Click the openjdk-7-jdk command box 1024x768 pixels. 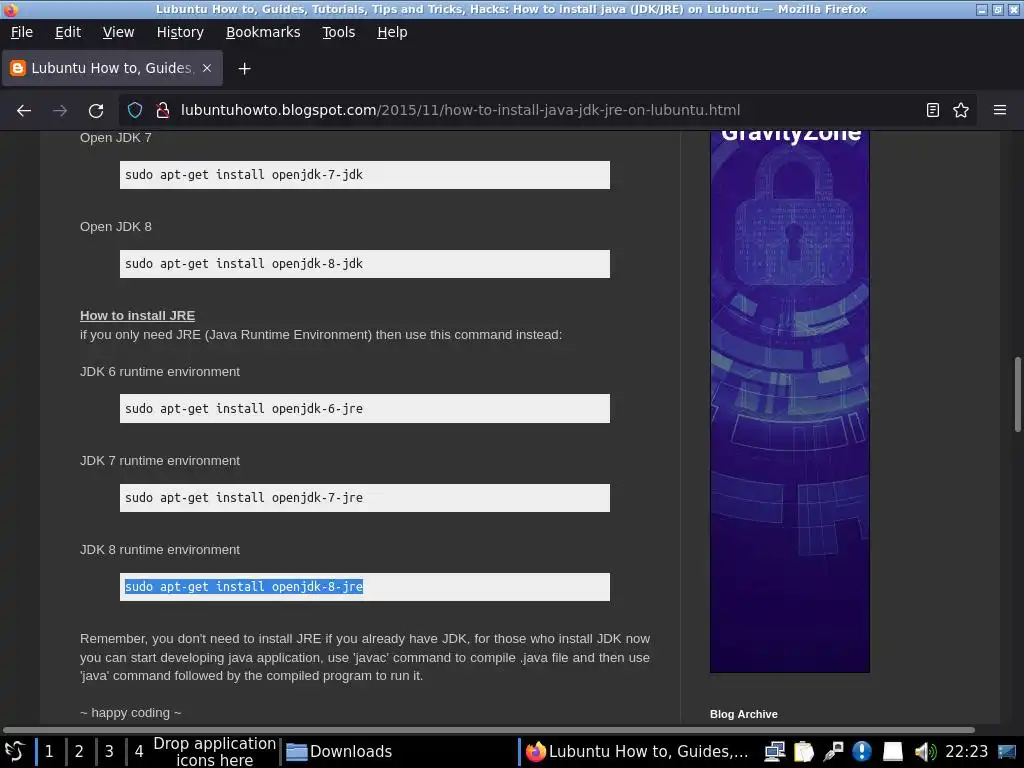[x=364, y=174]
